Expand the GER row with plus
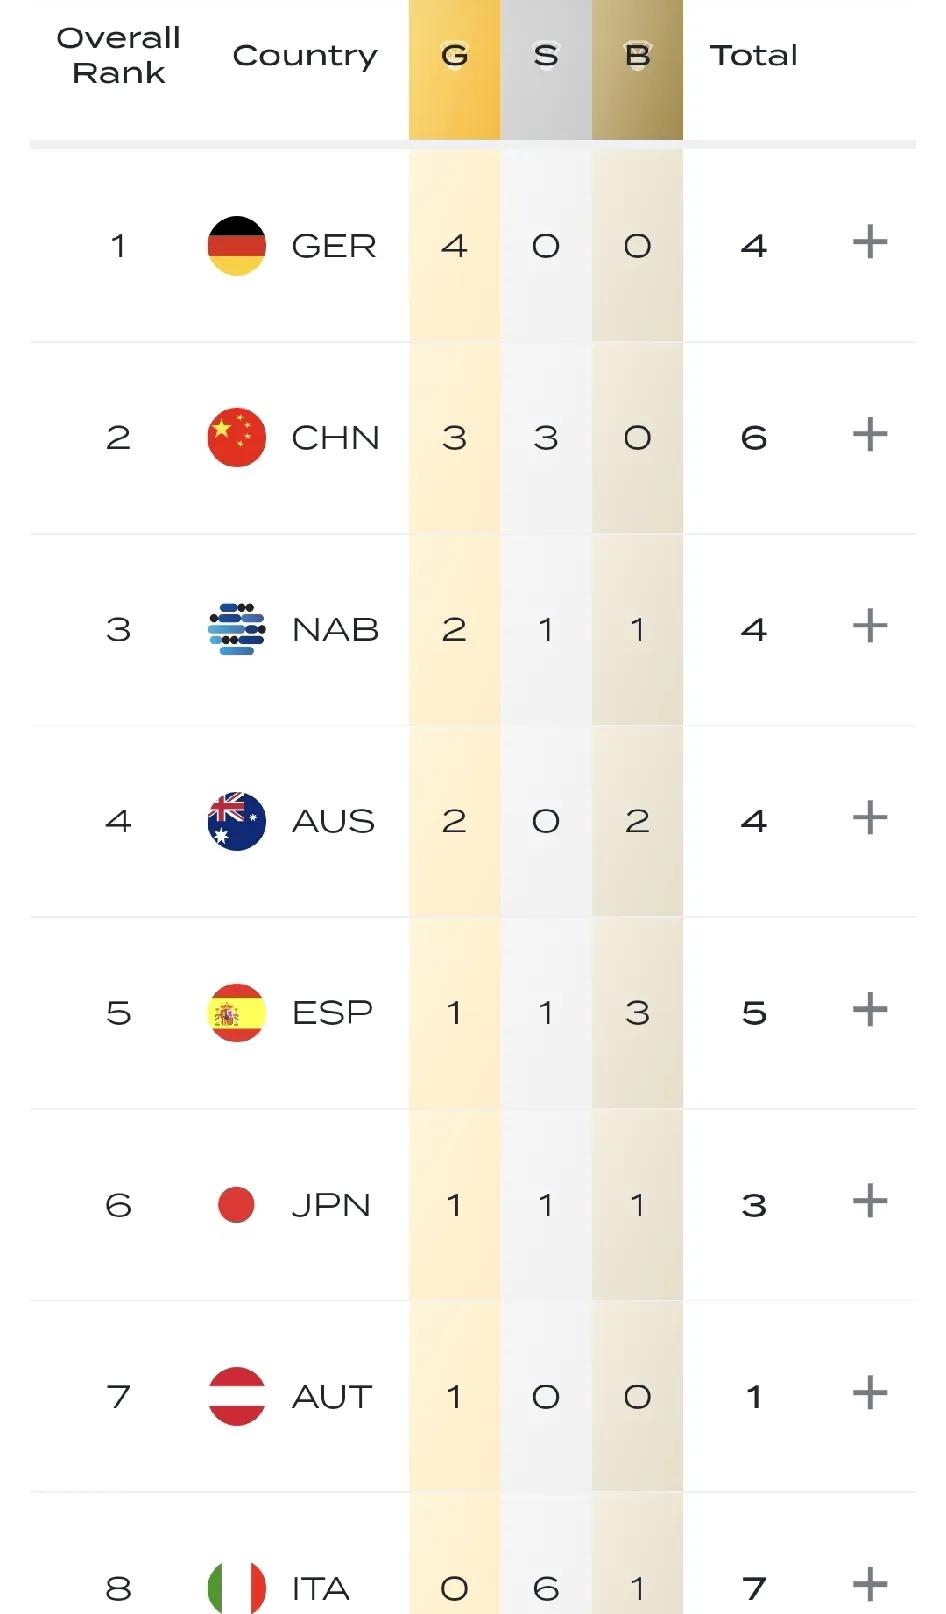 coord(870,242)
